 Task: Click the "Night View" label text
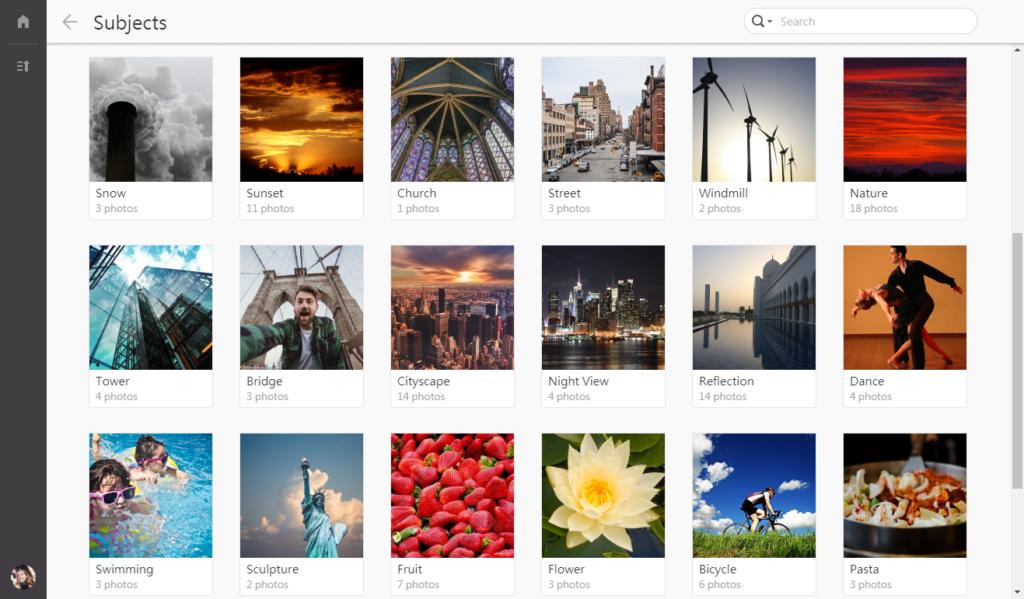pos(578,381)
